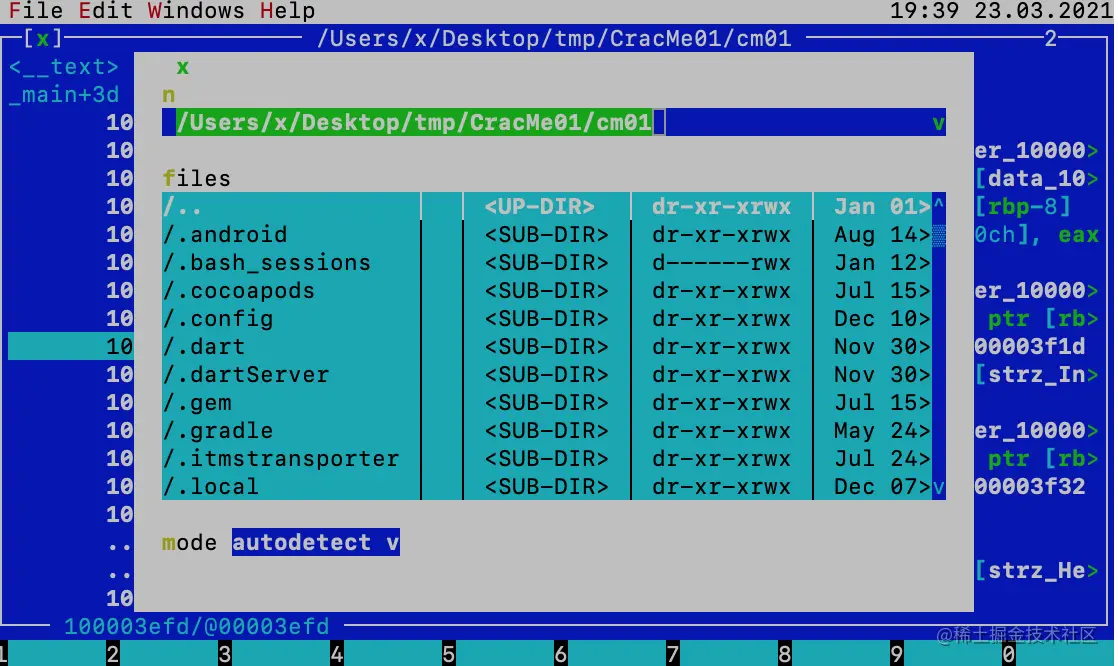Click function key 7 in the bottom bar
The image size is (1118, 666).
point(672,653)
